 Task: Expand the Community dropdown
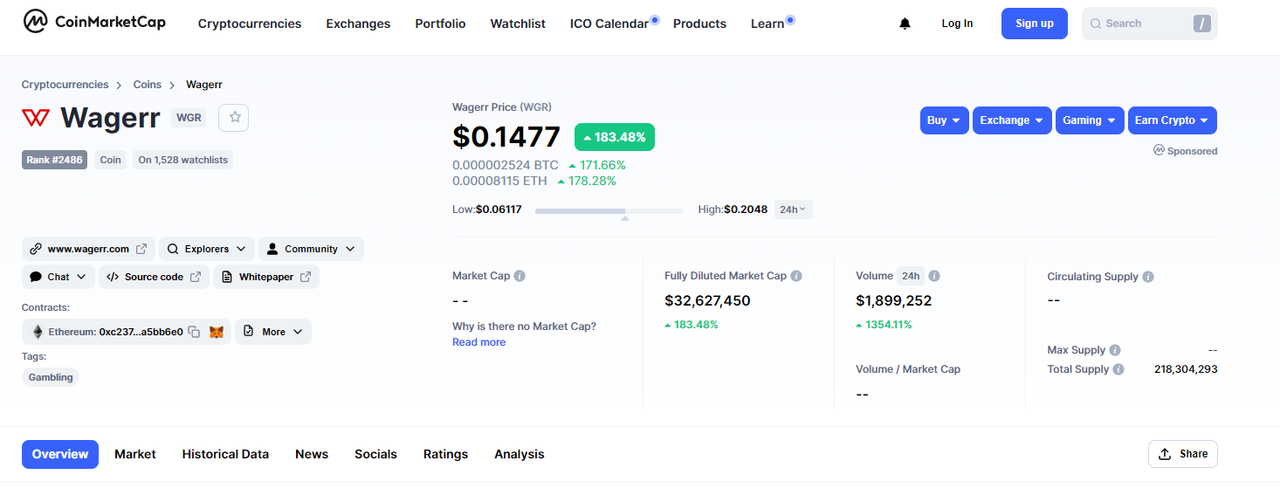tap(311, 249)
